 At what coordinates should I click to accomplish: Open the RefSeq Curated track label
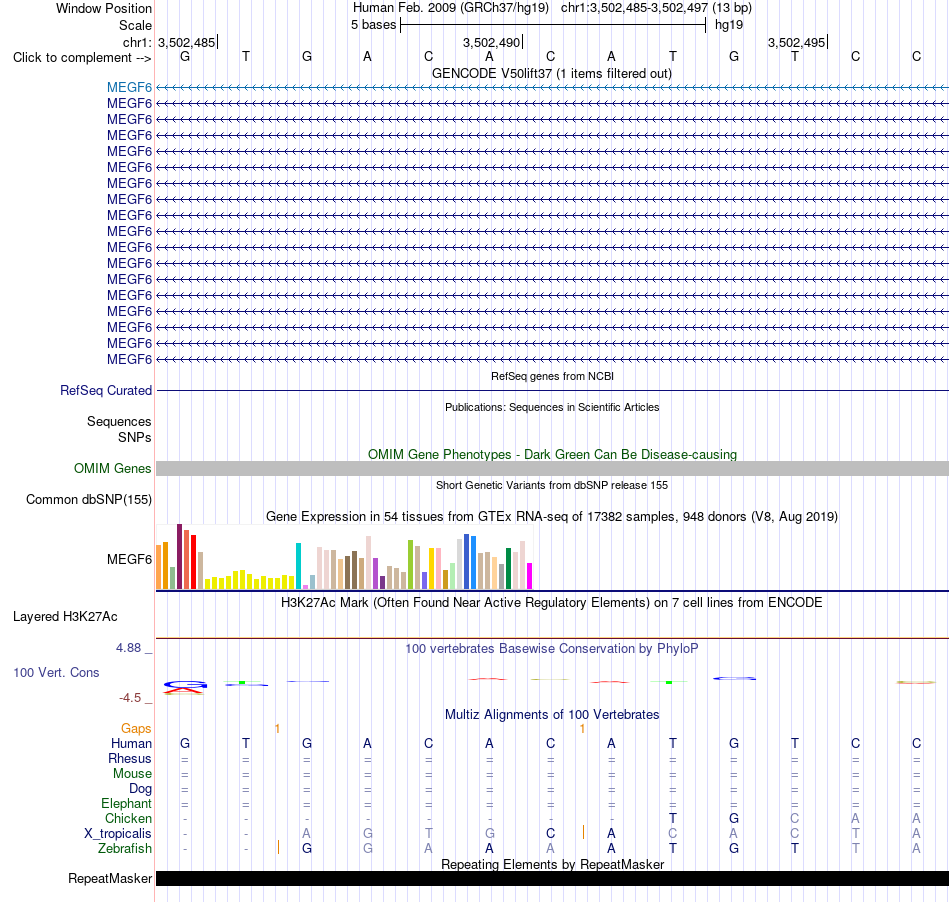[x=105, y=391]
